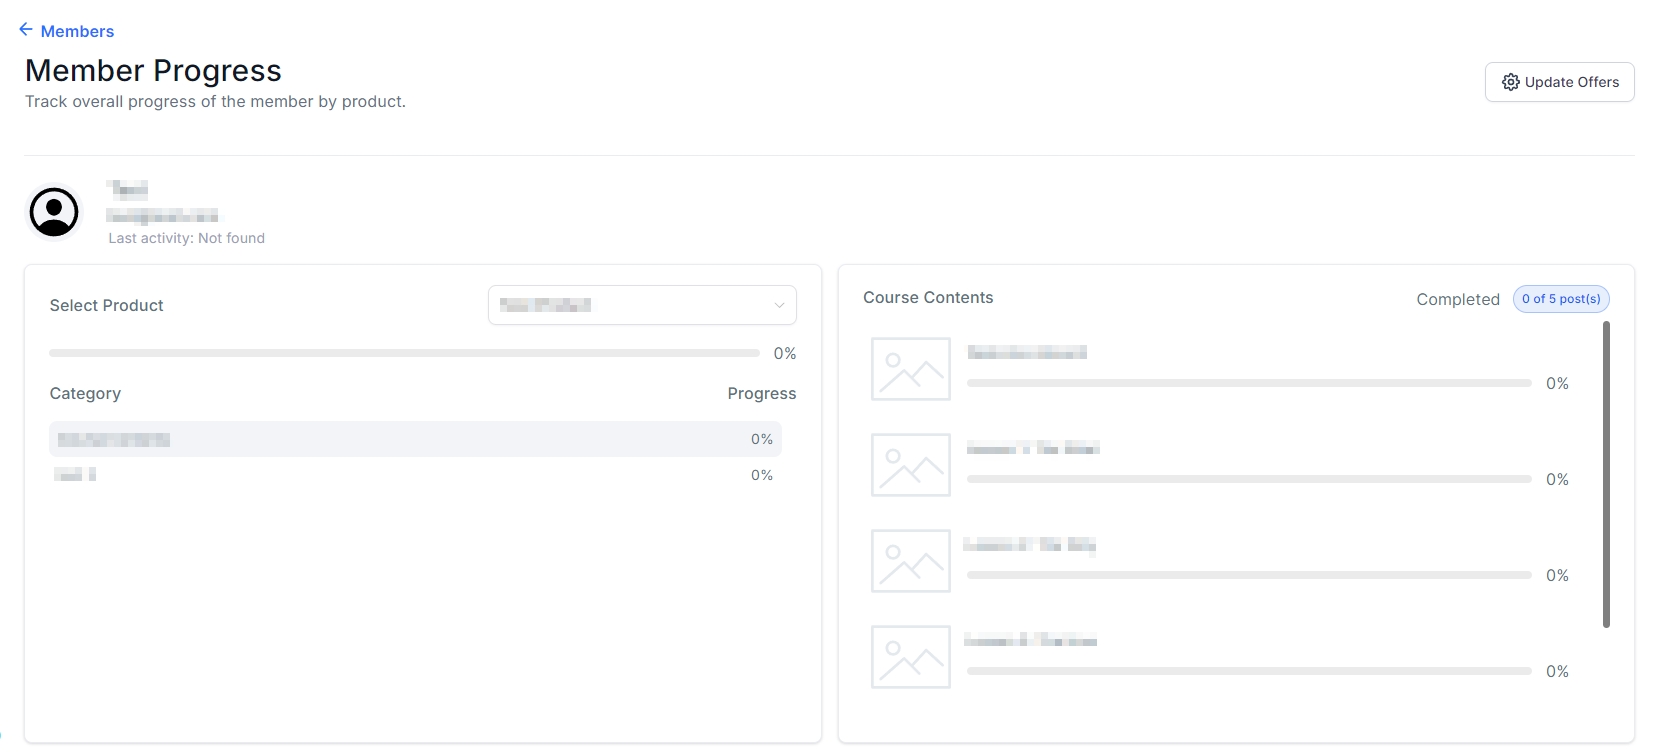Image resolution: width=1653 pixels, height=753 pixels.
Task: Click the first course post title
Action: 1026,352
